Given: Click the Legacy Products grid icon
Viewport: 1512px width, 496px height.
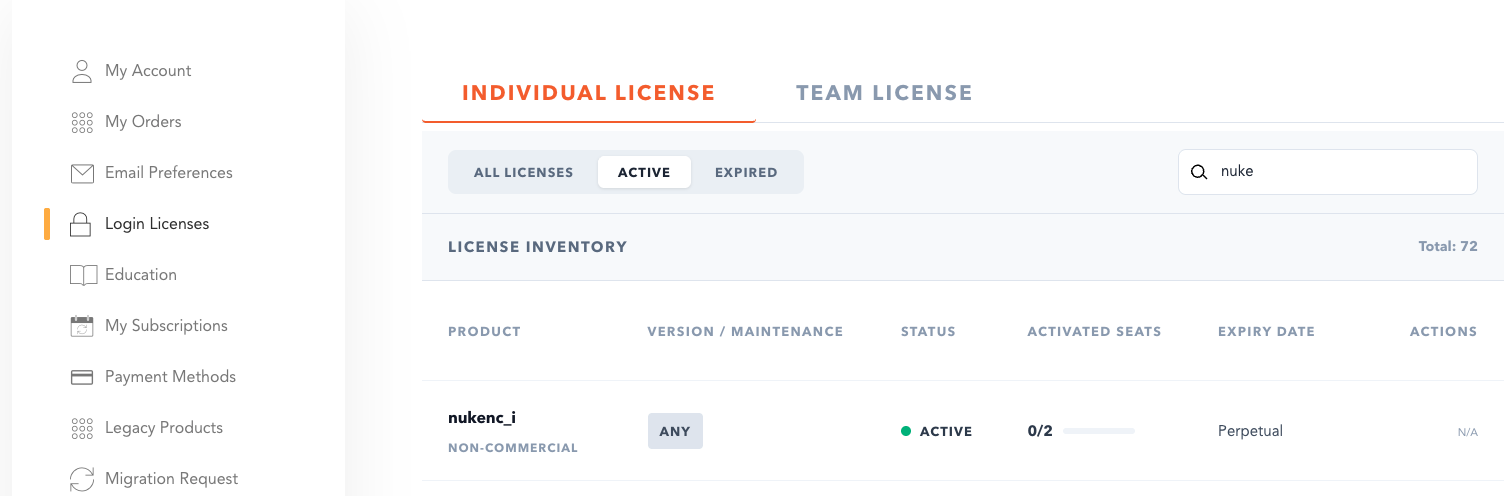Looking at the screenshot, I should (x=82, y=428).
